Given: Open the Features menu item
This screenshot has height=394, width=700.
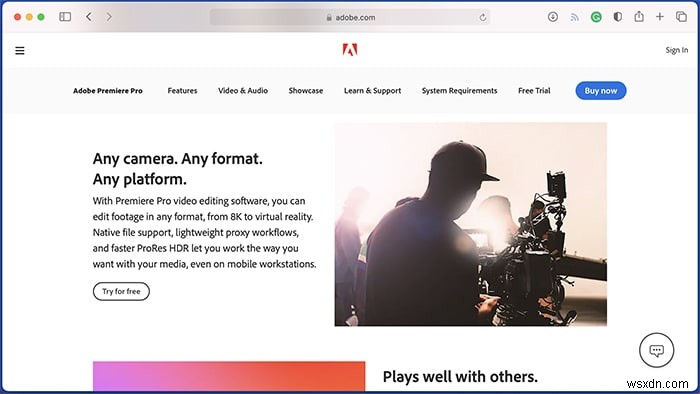Looking at the screenshot, I should tap(182, 91).
